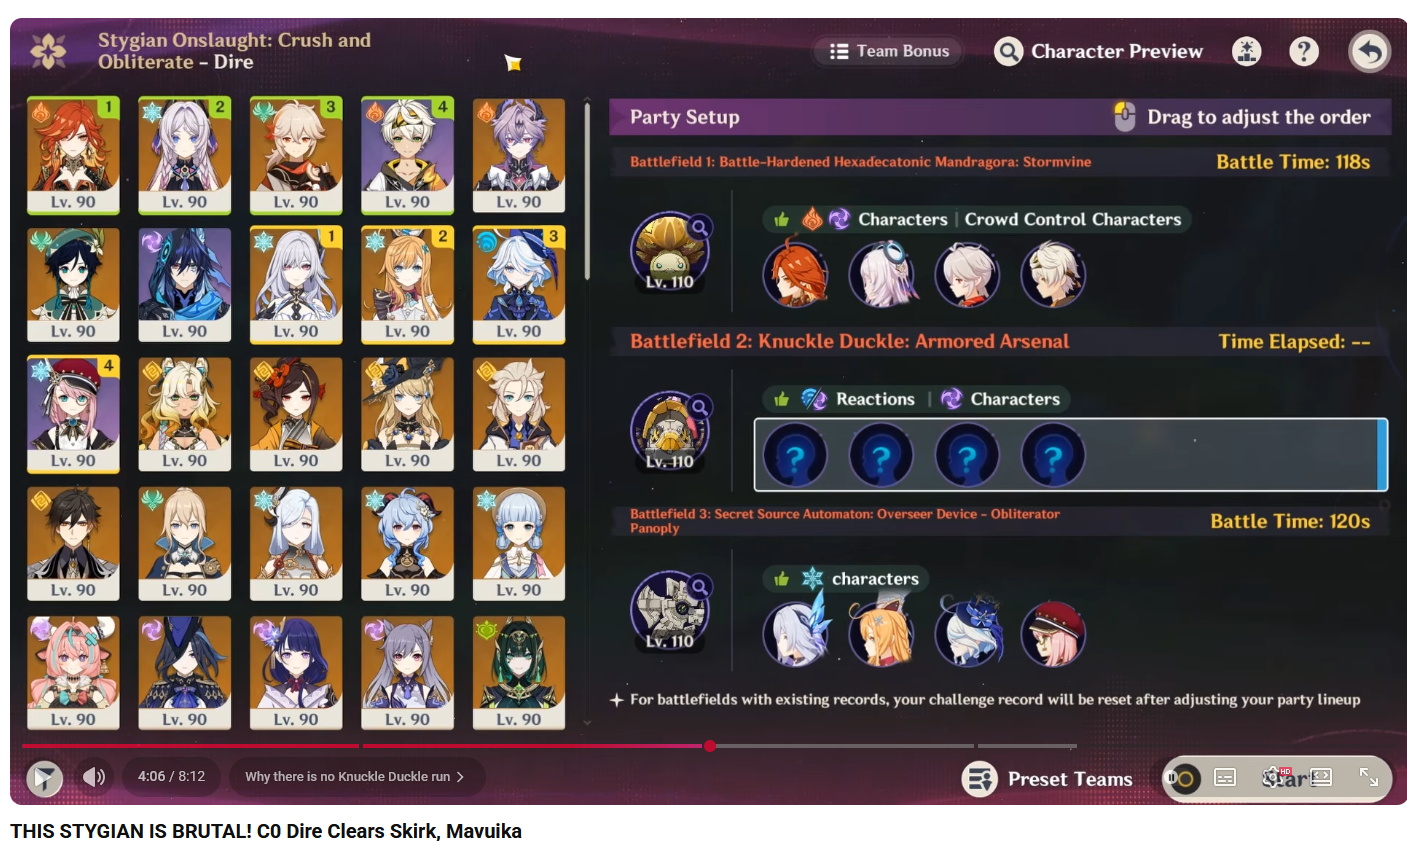Open Preset Teams
Viewport: 1407px width, 841px height.
tap(1047, 779)
